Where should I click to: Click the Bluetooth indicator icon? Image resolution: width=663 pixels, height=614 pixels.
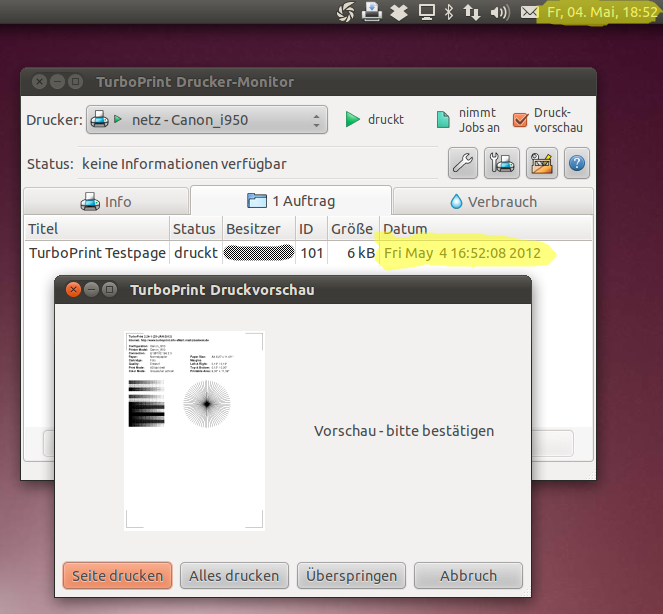pos(449,12)
